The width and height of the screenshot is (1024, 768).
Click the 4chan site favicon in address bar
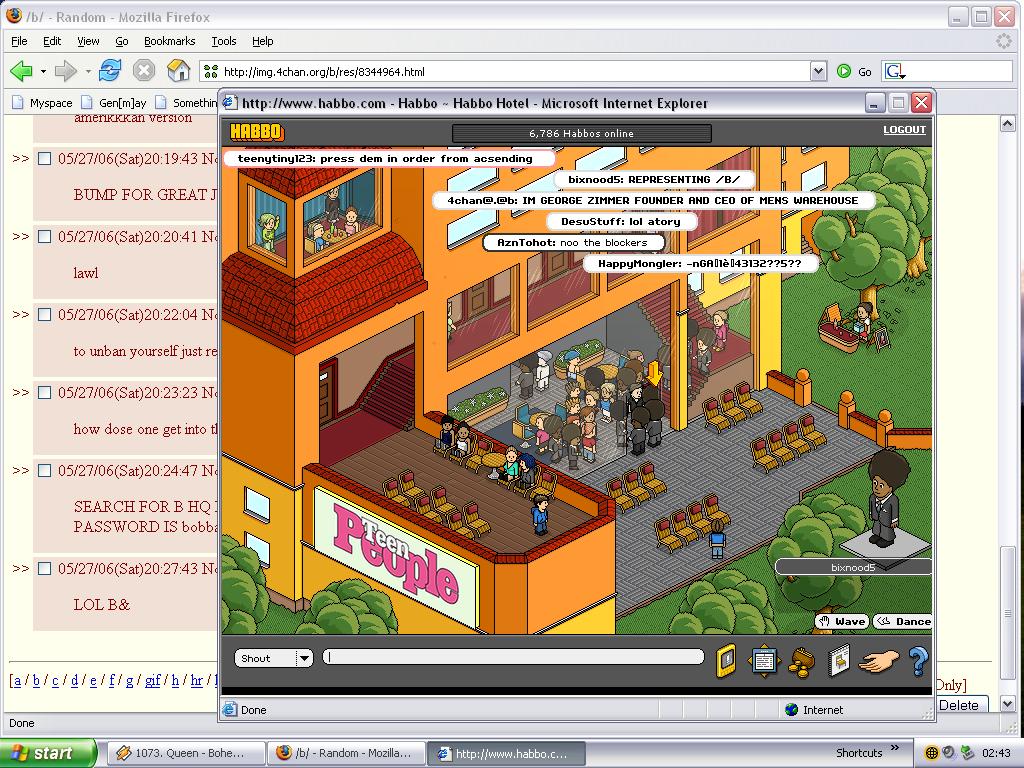[210, 71]
